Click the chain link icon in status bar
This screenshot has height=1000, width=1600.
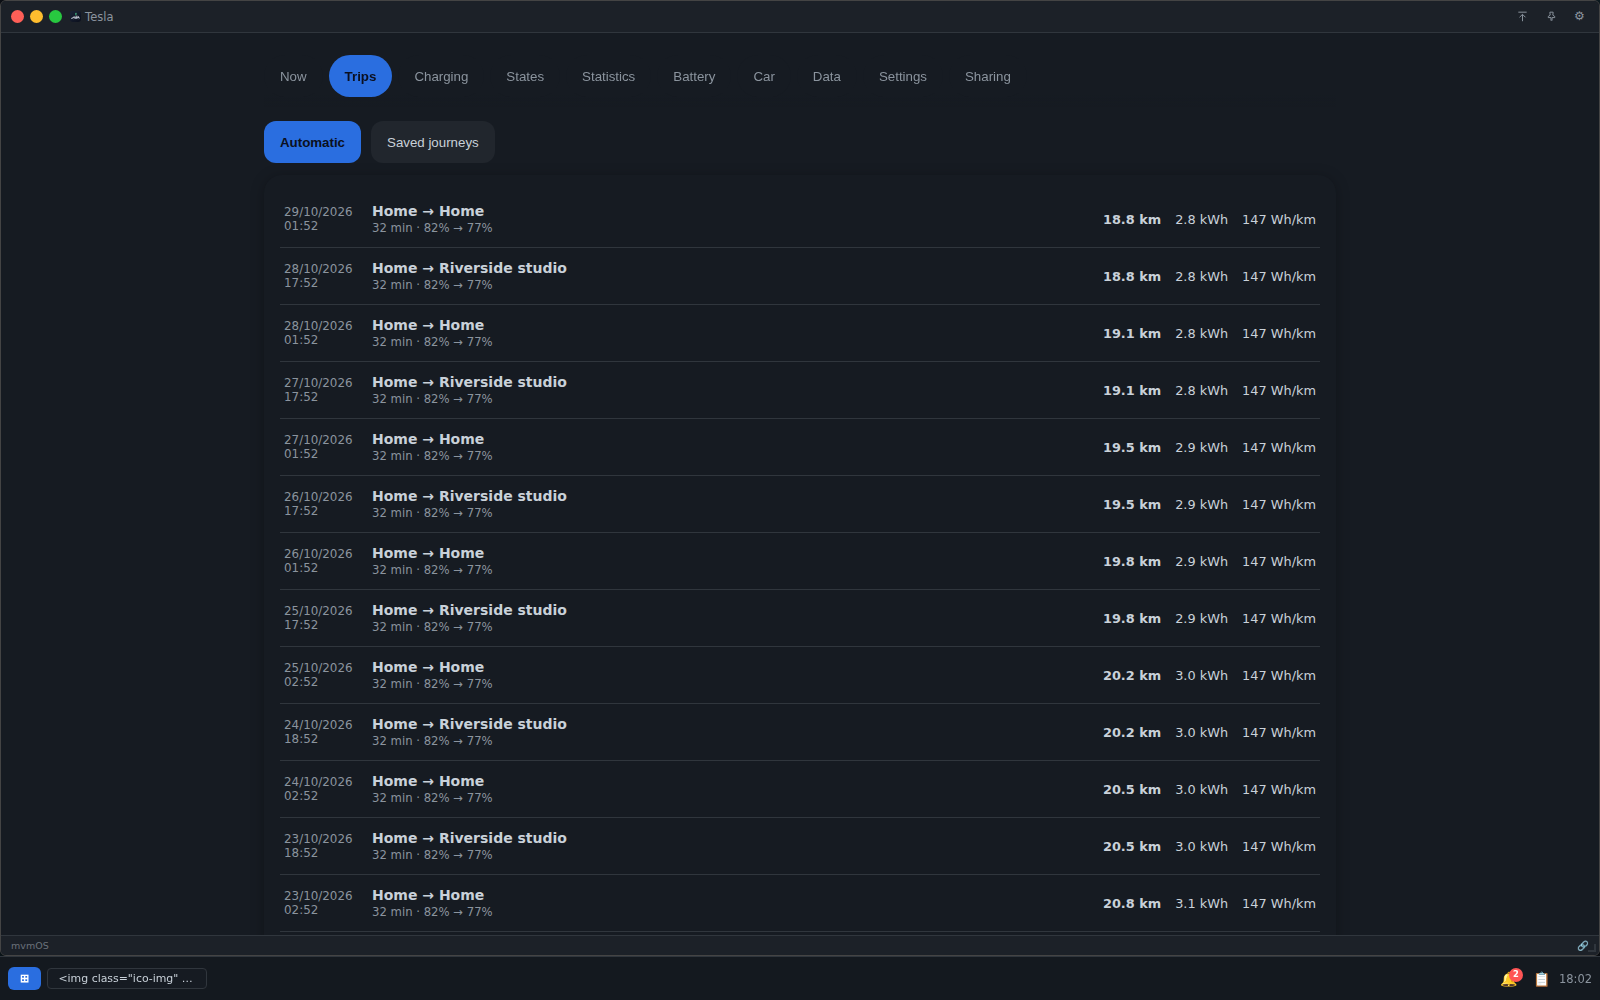coord(1583,945)
